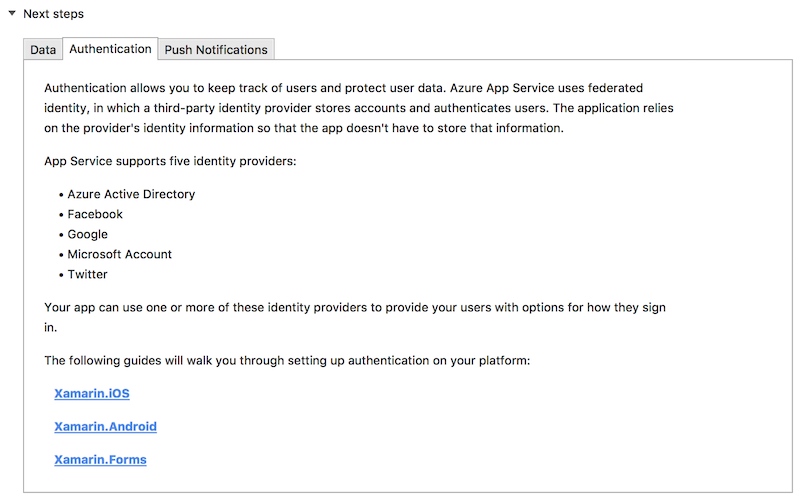800x501 pixels.
Task: Click the Next steps heading text
Action: click(54, 14)
